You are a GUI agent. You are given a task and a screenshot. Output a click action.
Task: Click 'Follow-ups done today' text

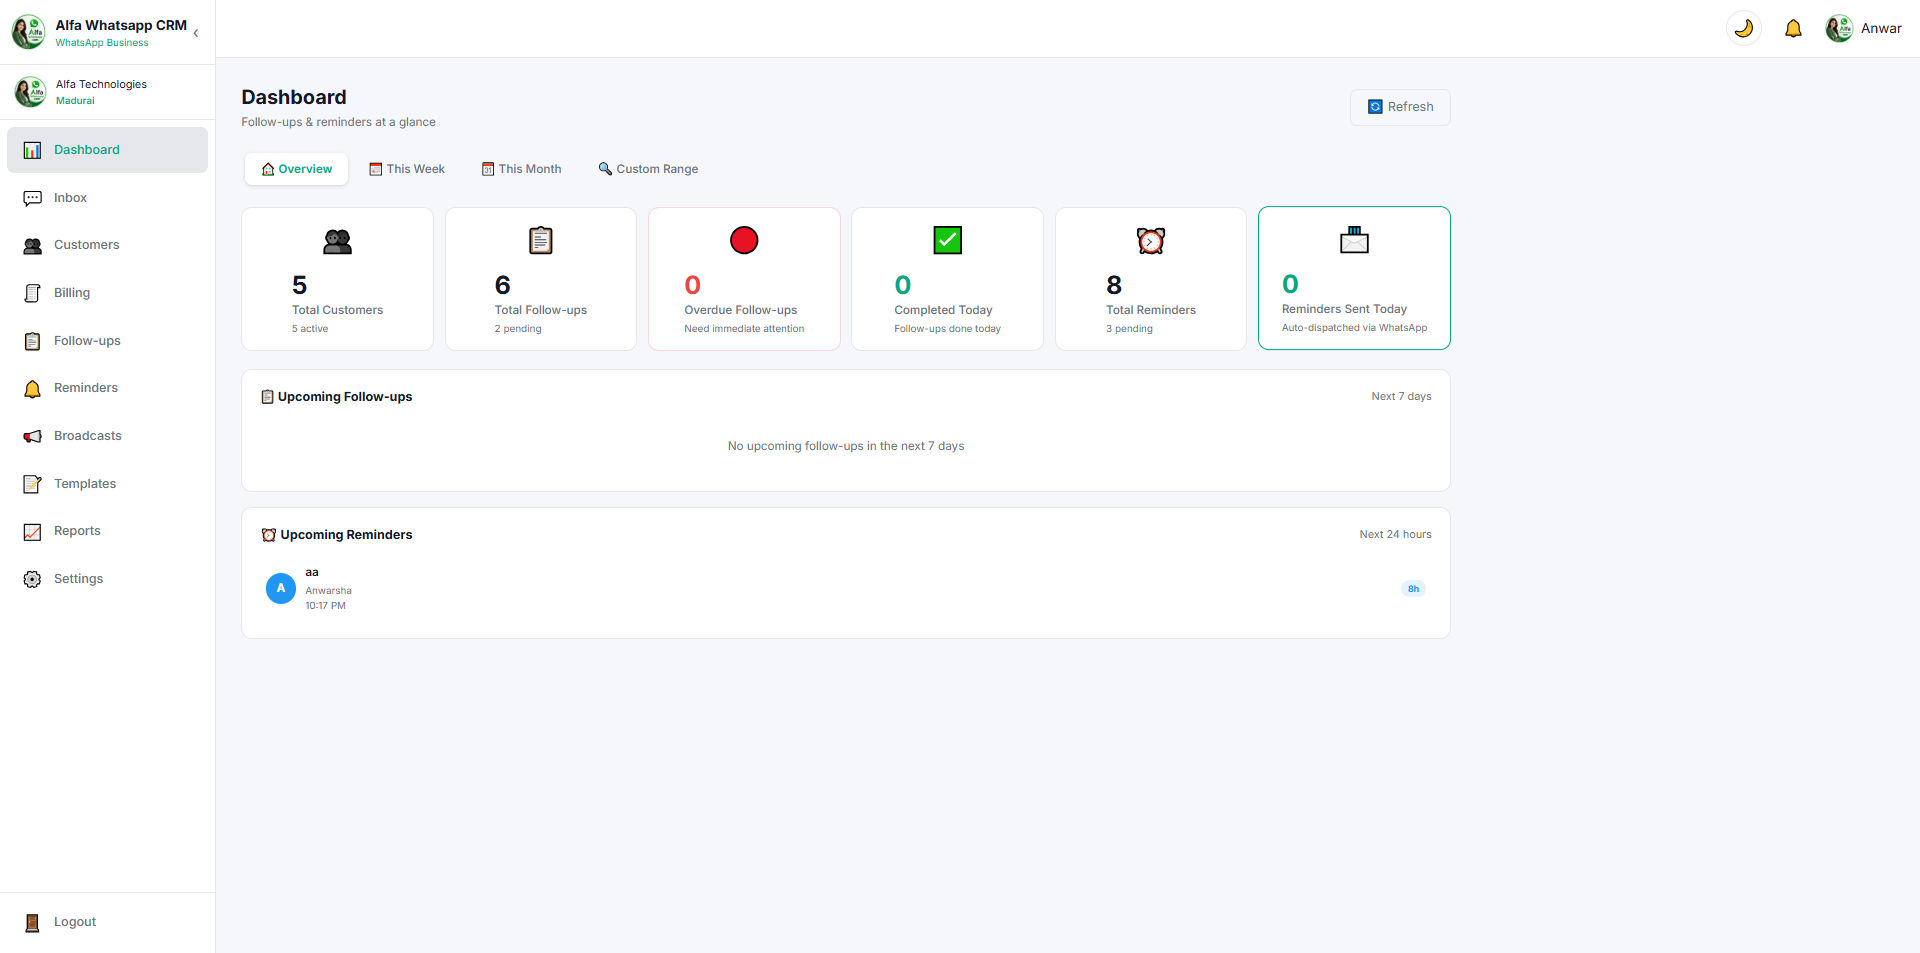click(x=947, y=329)
